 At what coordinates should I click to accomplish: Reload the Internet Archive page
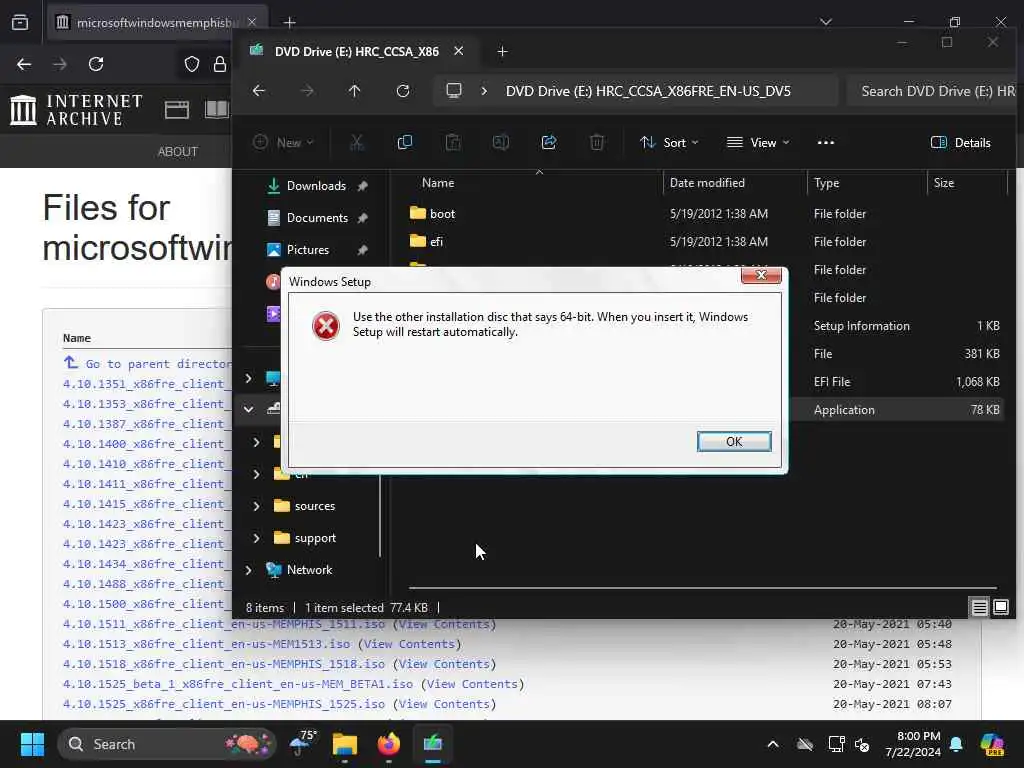click(x=96, y=64)
